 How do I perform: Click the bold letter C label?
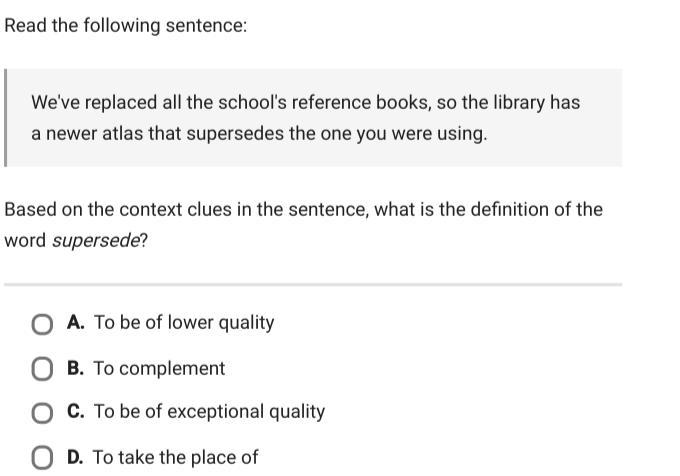(75, 411)
